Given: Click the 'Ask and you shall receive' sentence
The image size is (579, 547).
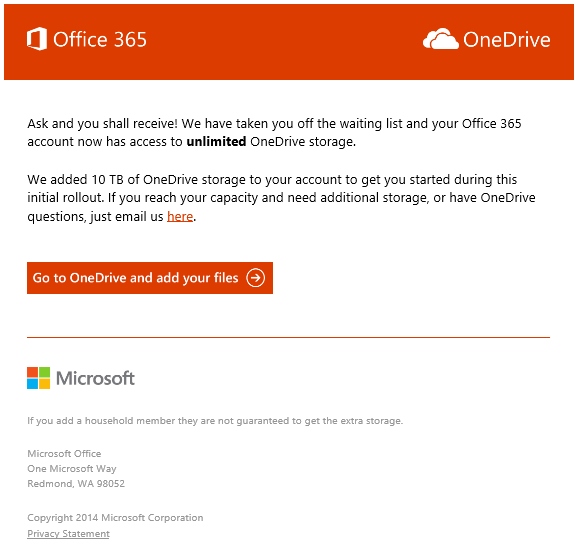Looking at the screenshot, I should coord(103,124).
